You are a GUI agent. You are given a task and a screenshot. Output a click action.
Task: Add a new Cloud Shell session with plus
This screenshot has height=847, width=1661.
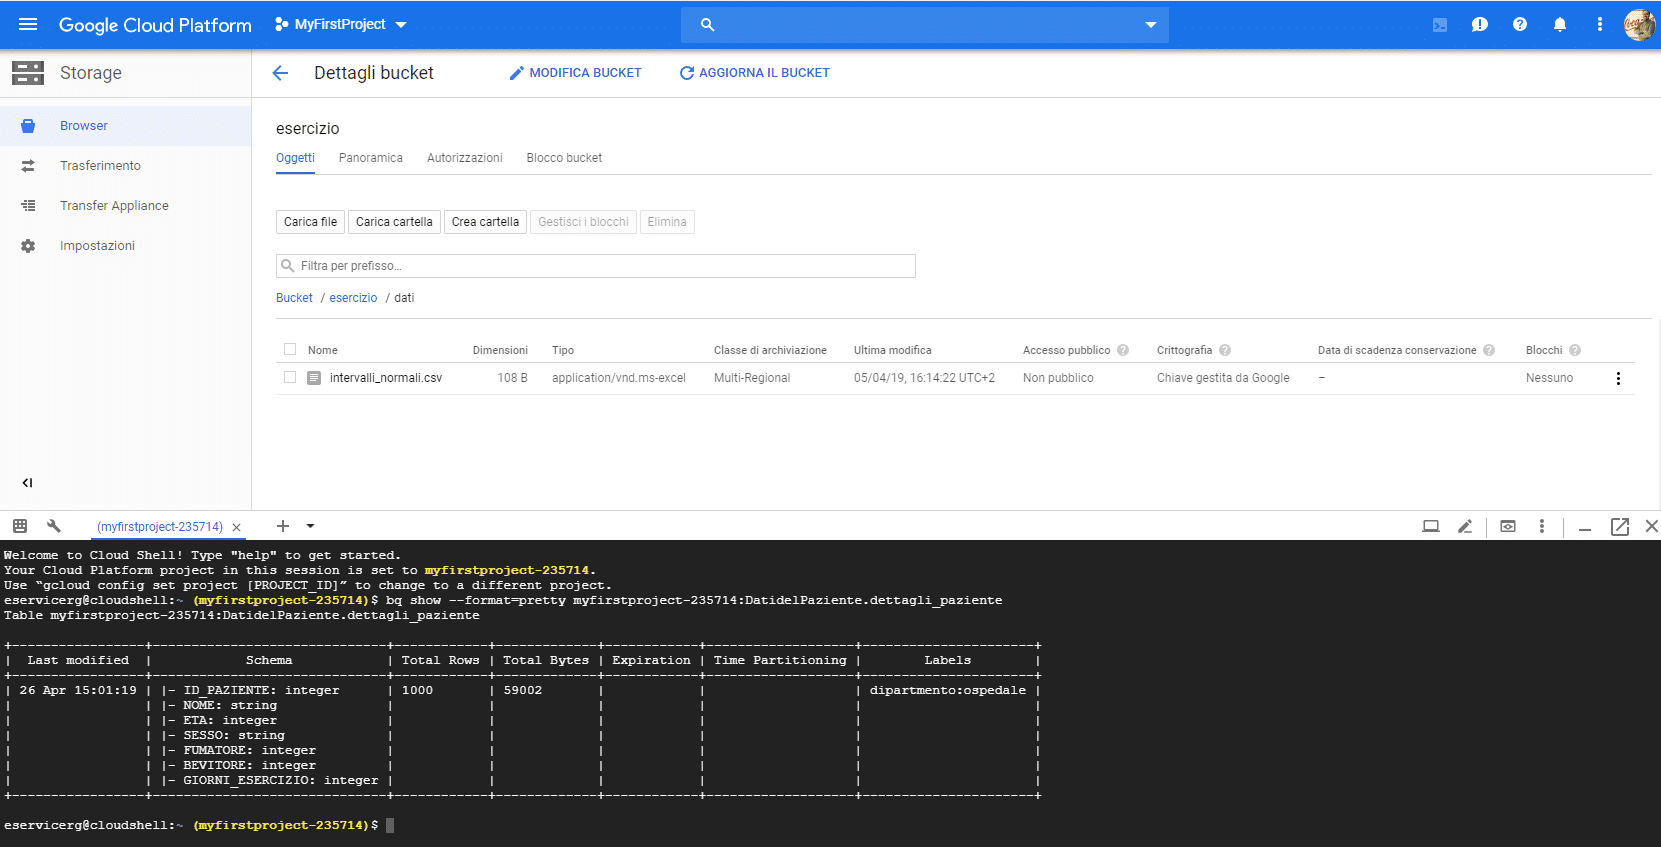click(x=283, y=526)
